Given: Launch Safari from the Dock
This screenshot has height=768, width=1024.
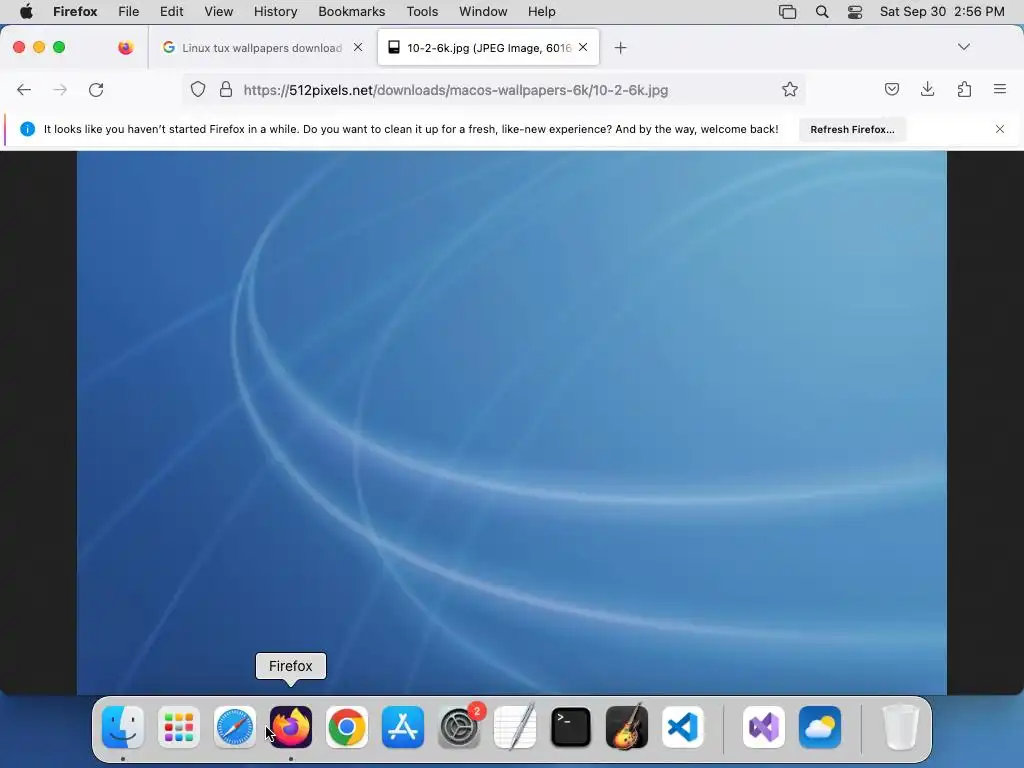Looking at the screenshot, I should coord(235,727).
